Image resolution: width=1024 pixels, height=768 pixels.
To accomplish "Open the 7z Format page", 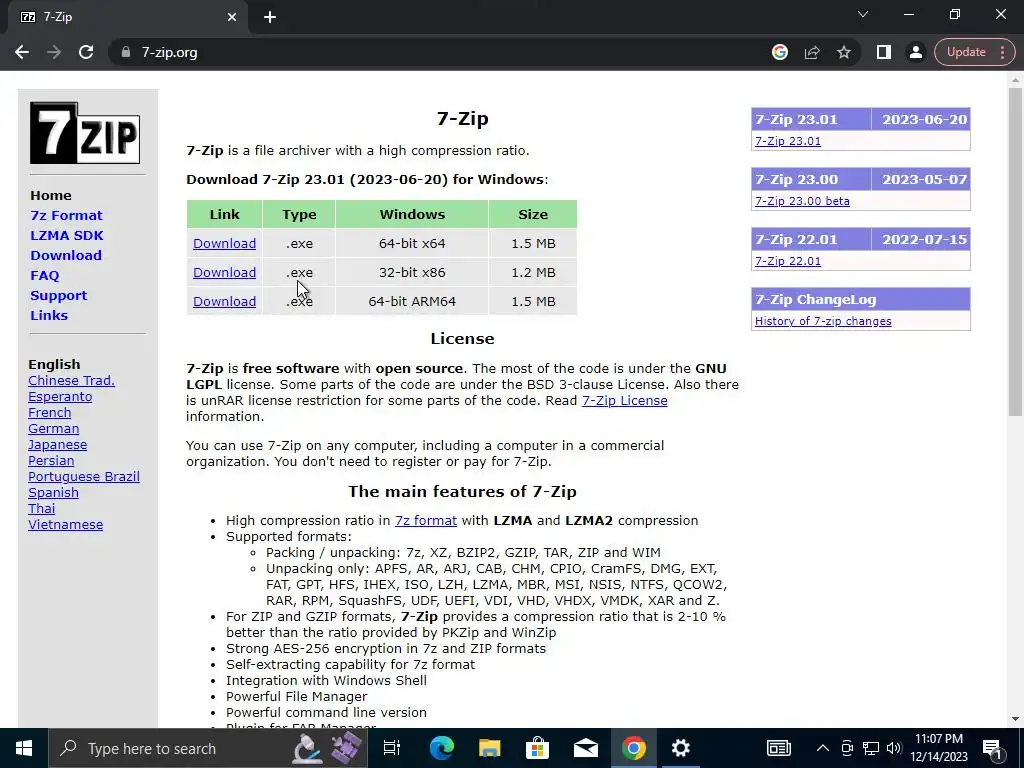I will coord(66,216).
